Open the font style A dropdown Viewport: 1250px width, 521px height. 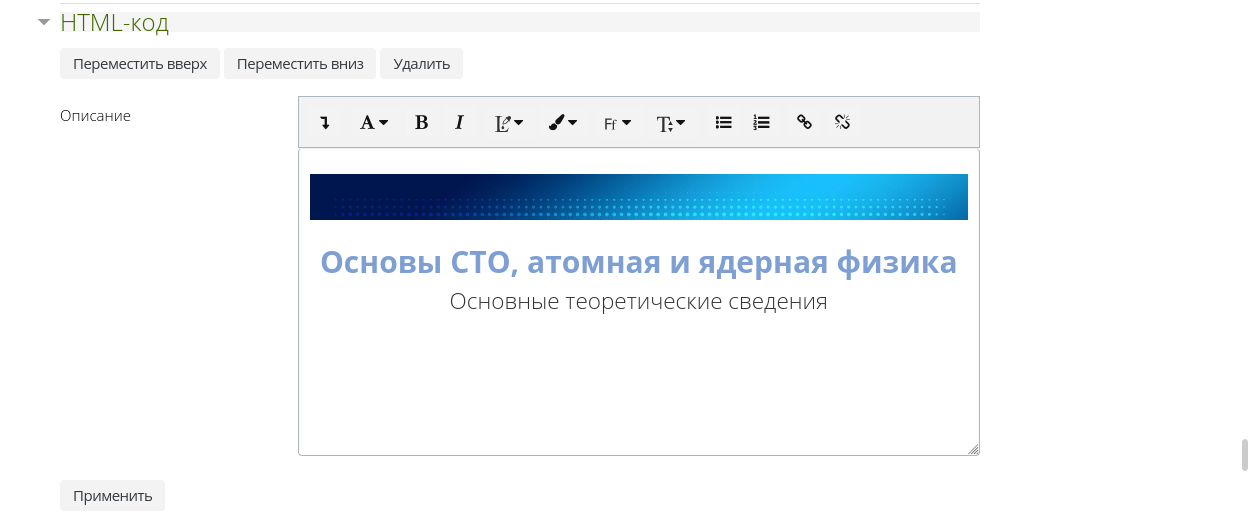tap(374, 123)
